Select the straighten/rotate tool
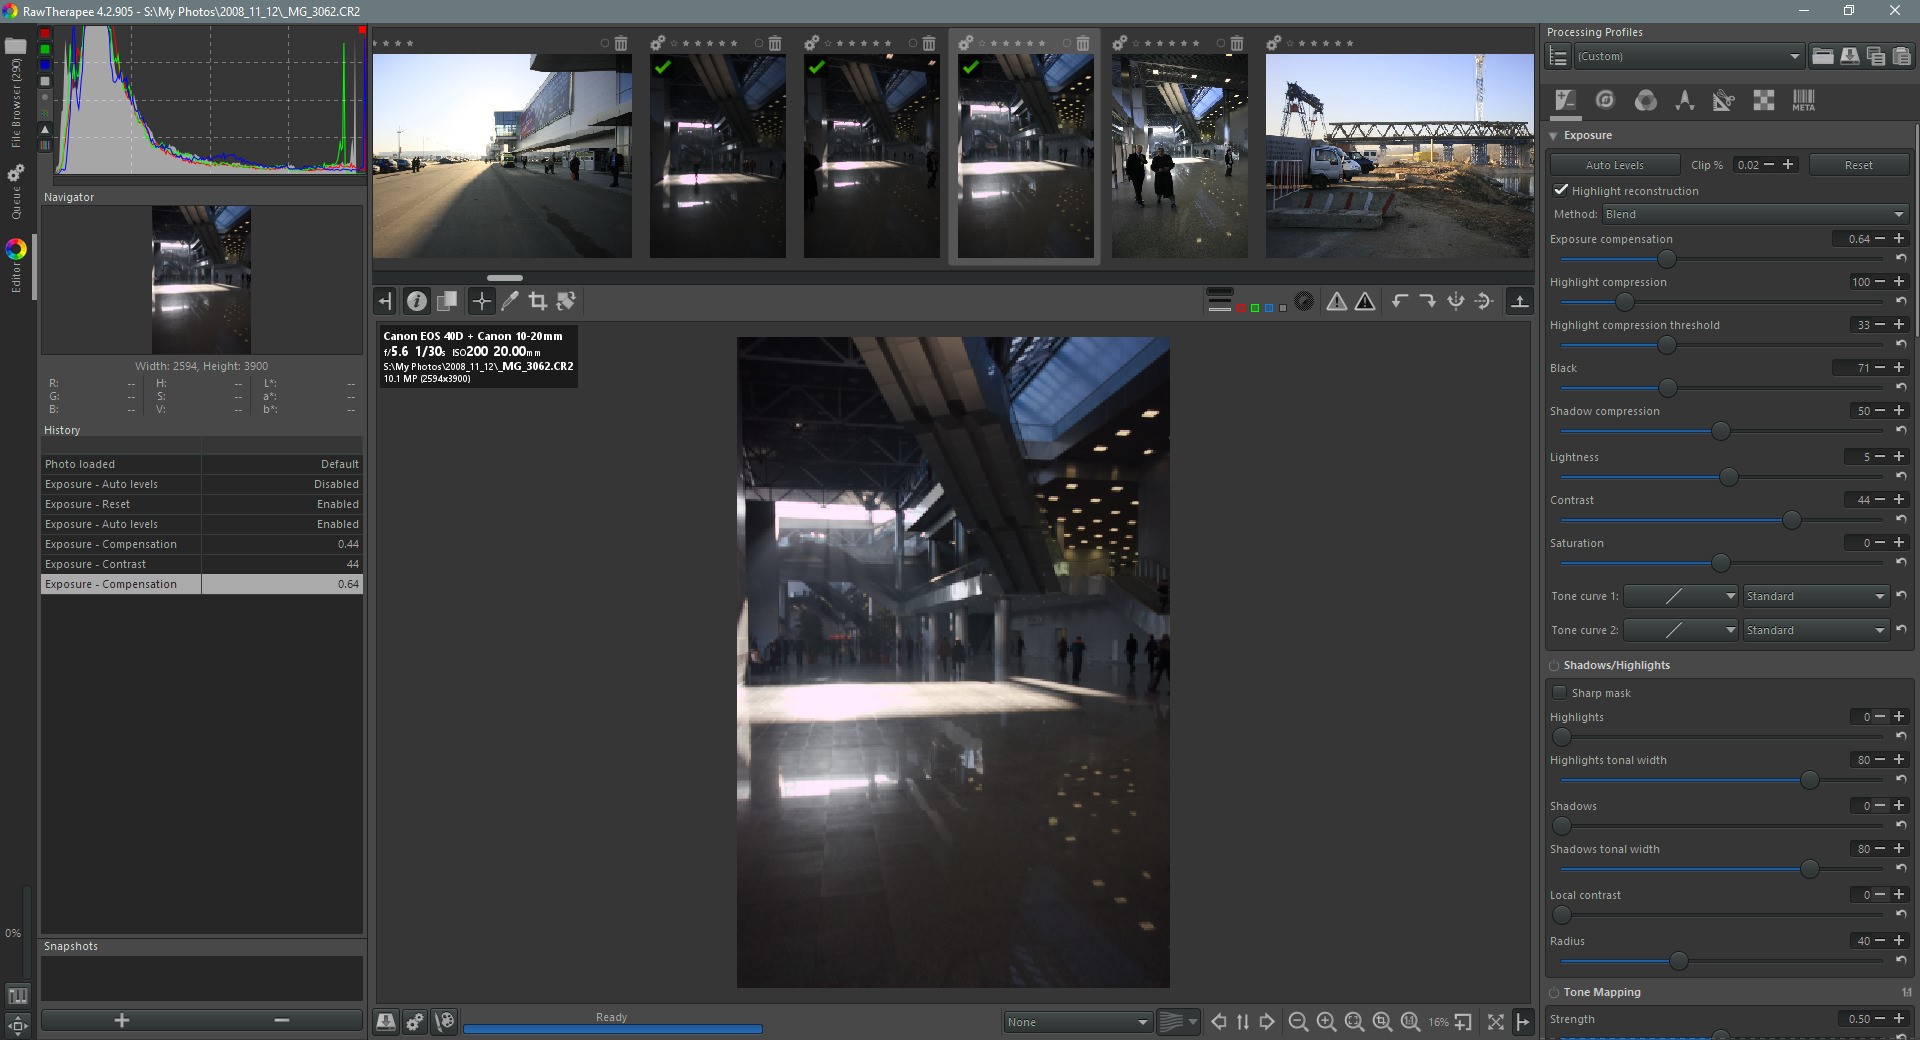Screen dimensions: 1920x1040 566,301
